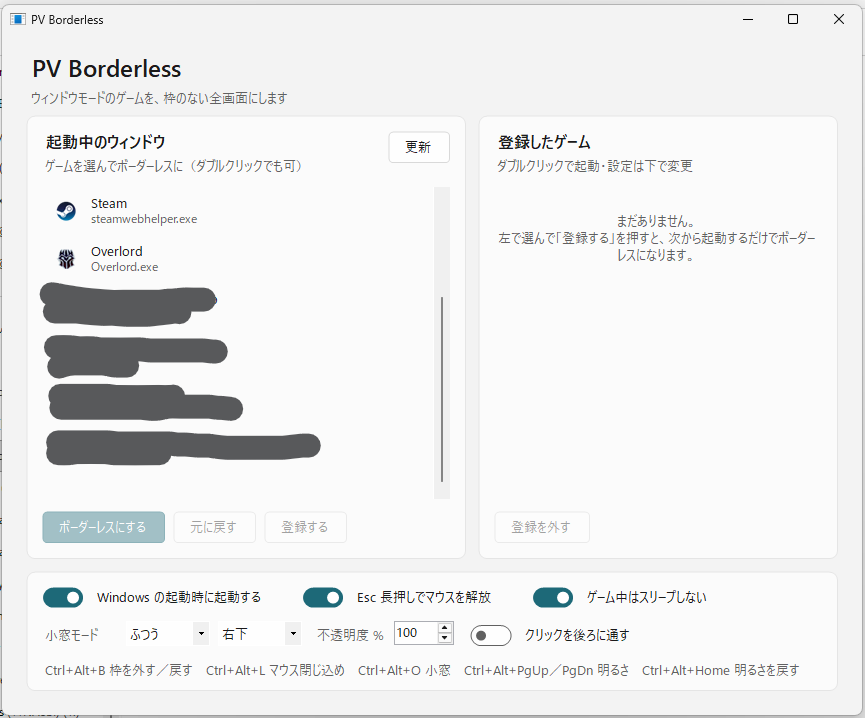Click the large PV Borderless app heading
The height and width of the screenshot is (718, 865).
click(106, 69)
